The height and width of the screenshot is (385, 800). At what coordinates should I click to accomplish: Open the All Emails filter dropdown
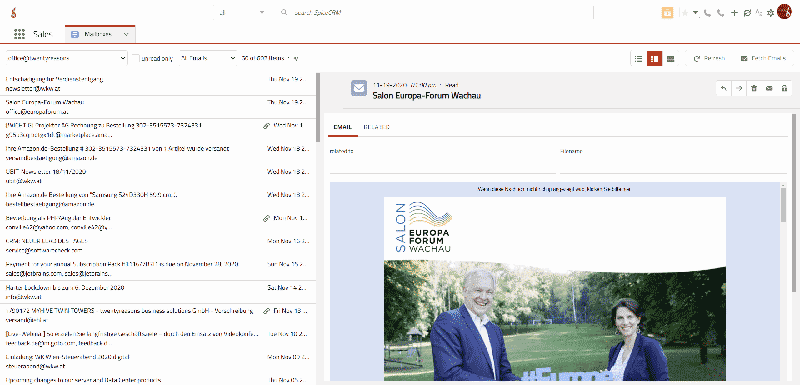(x=208, y=59)
